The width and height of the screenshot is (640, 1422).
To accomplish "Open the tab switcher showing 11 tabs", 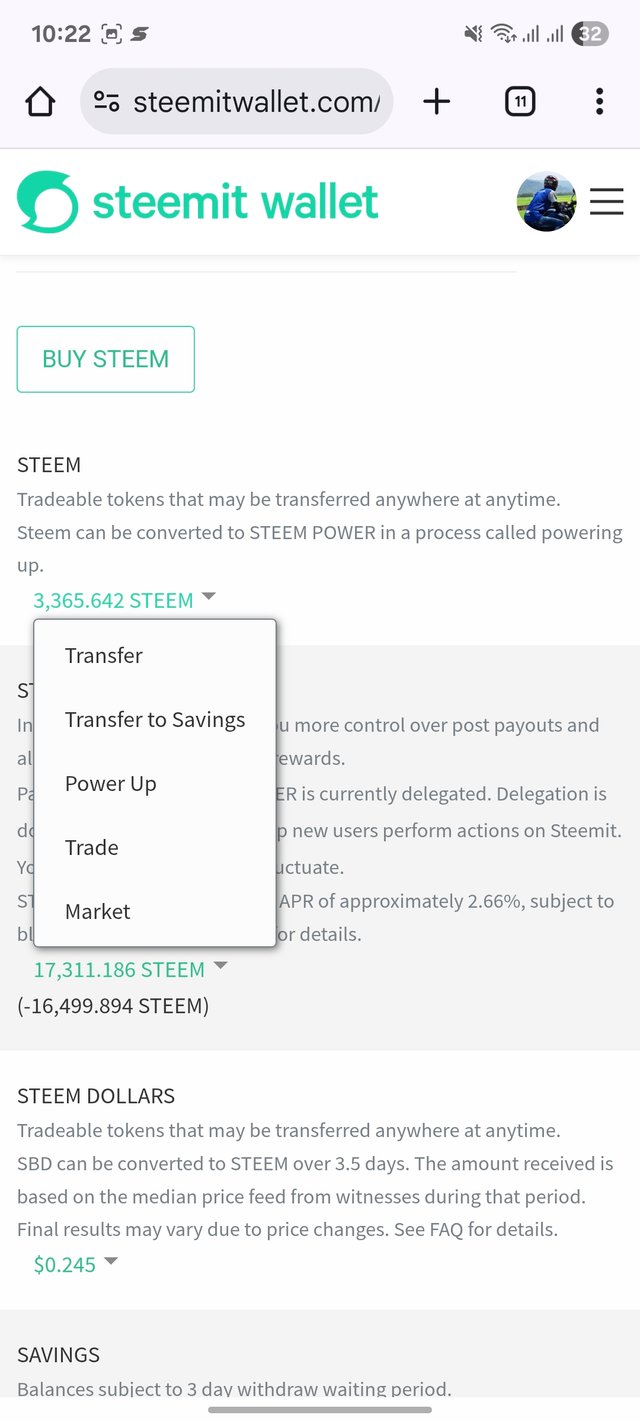I will 520,101.
